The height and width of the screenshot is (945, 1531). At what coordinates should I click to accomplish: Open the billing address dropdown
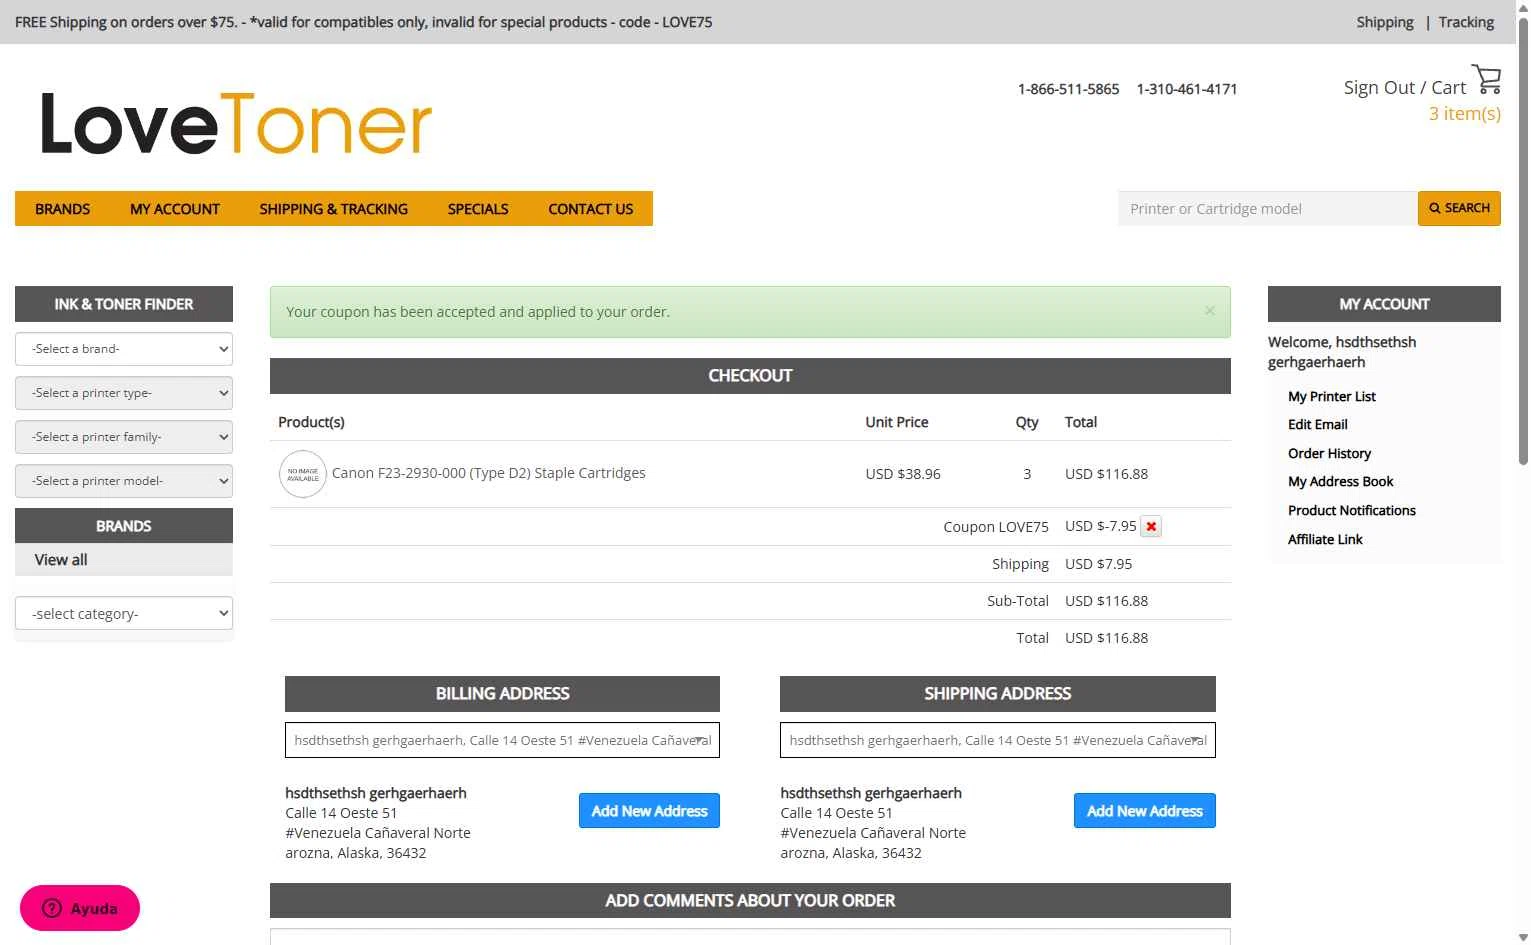point(502,740)
